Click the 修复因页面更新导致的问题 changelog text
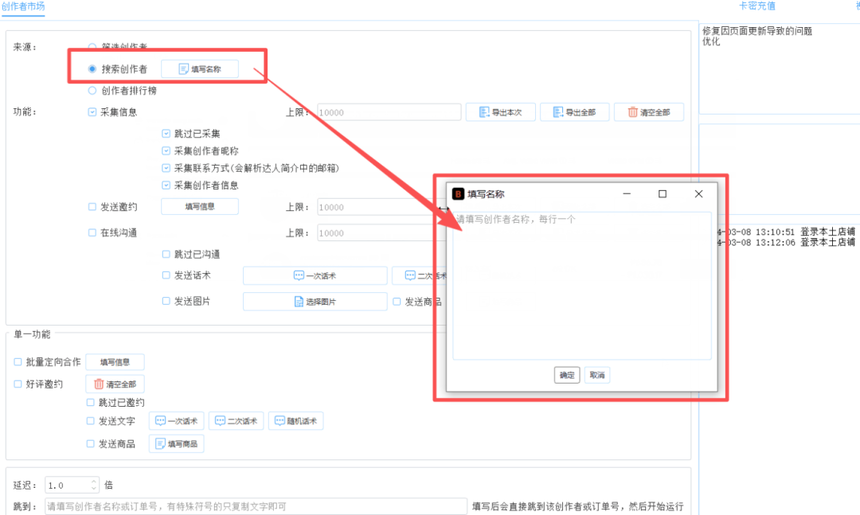Viewport: 860px width, 515px height. [x=757, y=31]
